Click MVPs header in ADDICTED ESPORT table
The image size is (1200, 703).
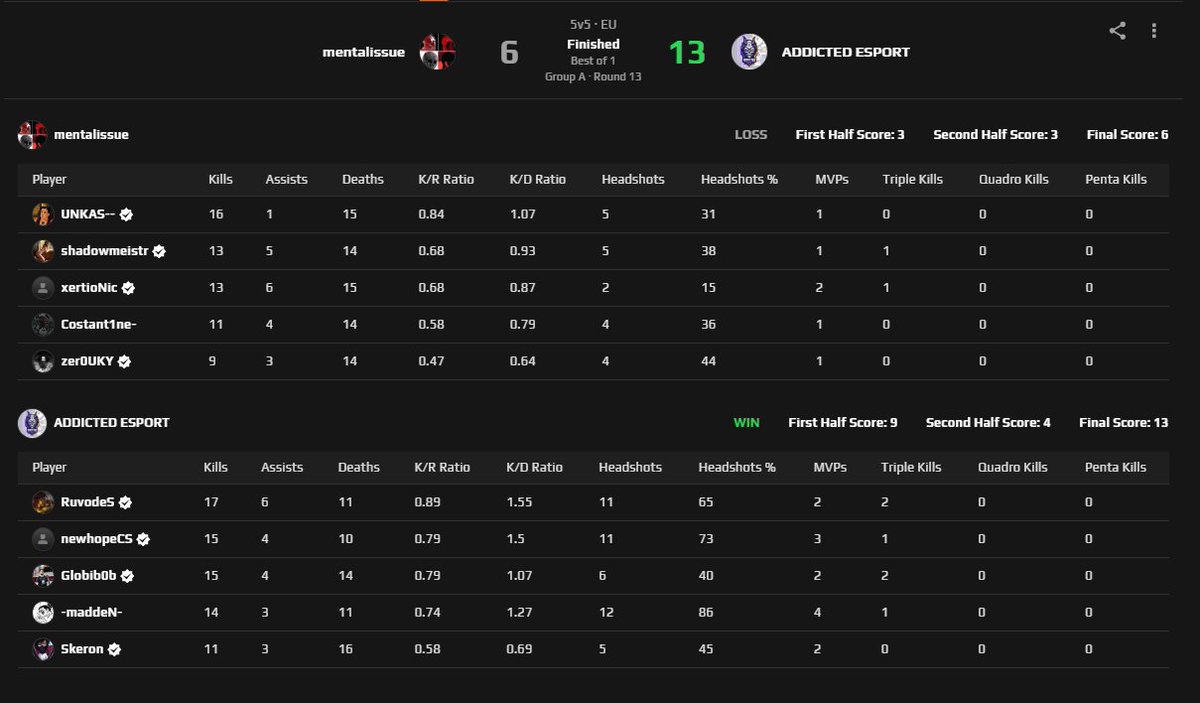tap(830, 468)
